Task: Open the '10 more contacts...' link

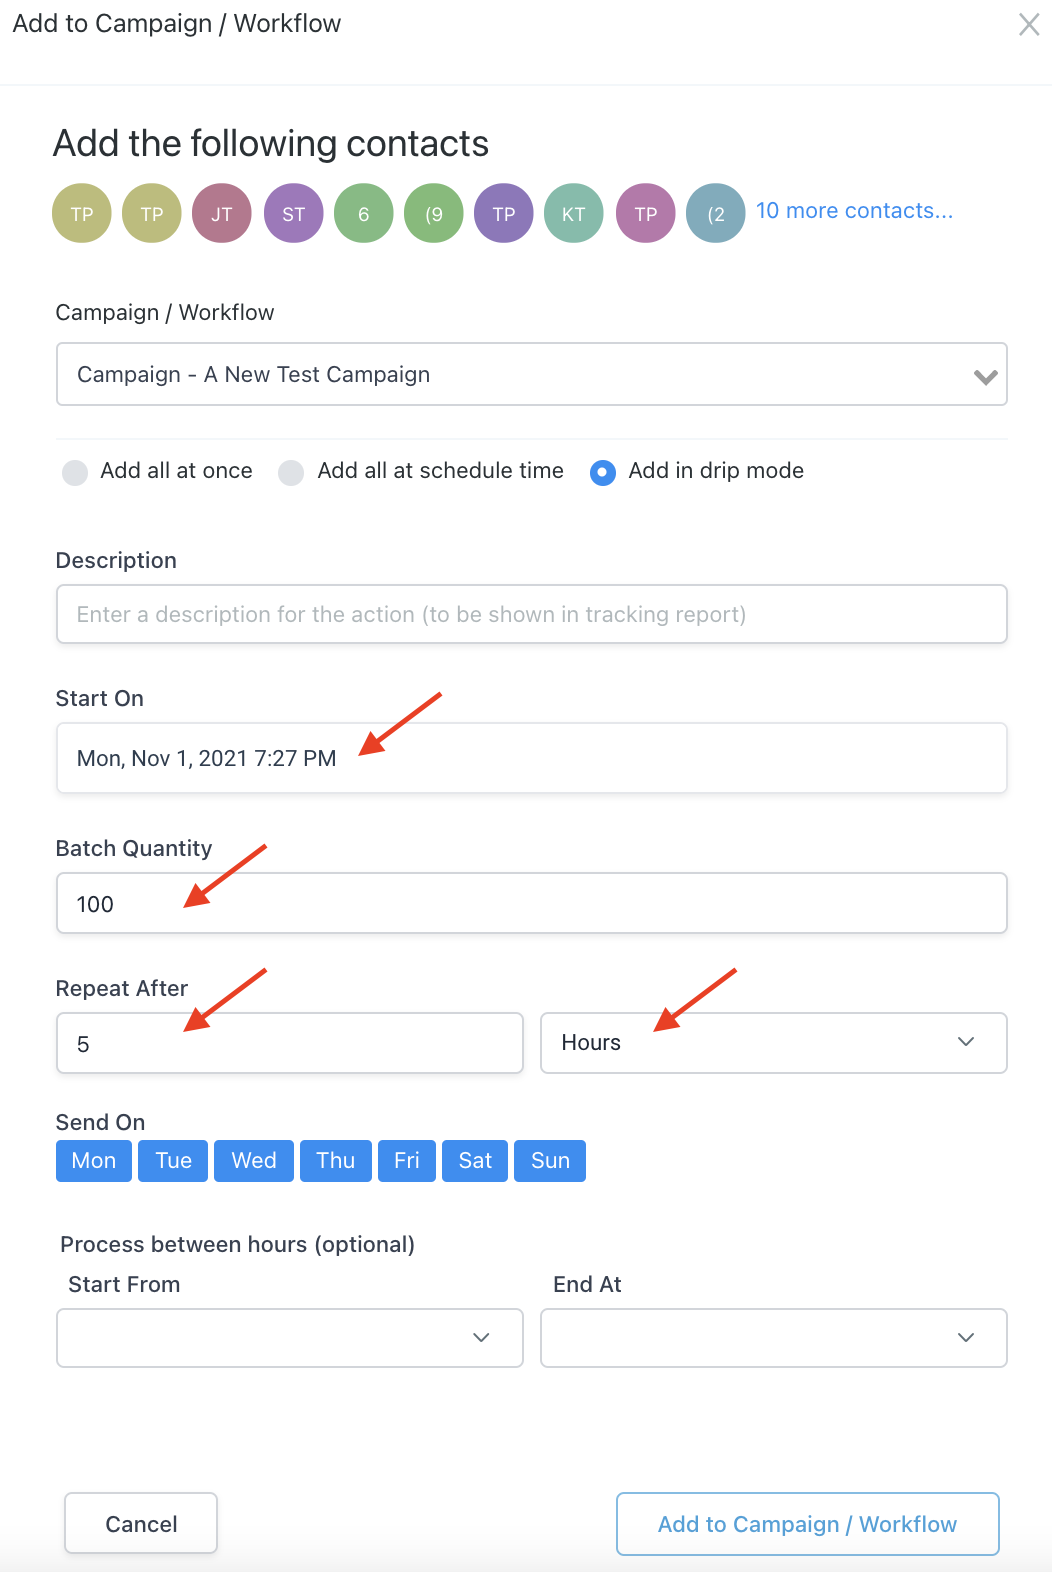Action: tap(854, 211)
